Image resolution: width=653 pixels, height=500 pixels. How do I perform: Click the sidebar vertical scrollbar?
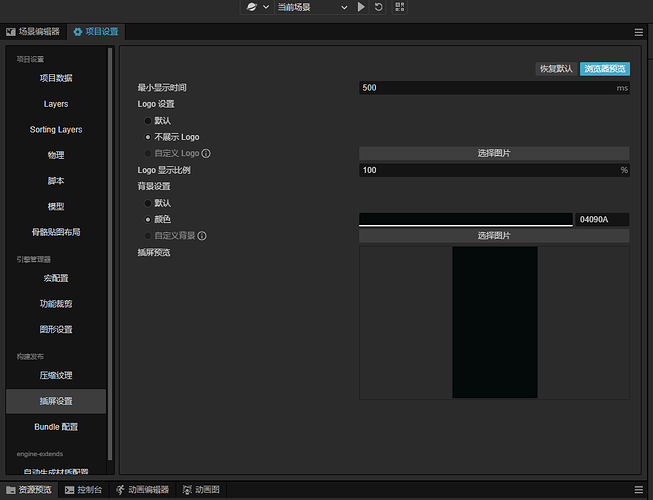pyautogui.click(x=110, y=254)
